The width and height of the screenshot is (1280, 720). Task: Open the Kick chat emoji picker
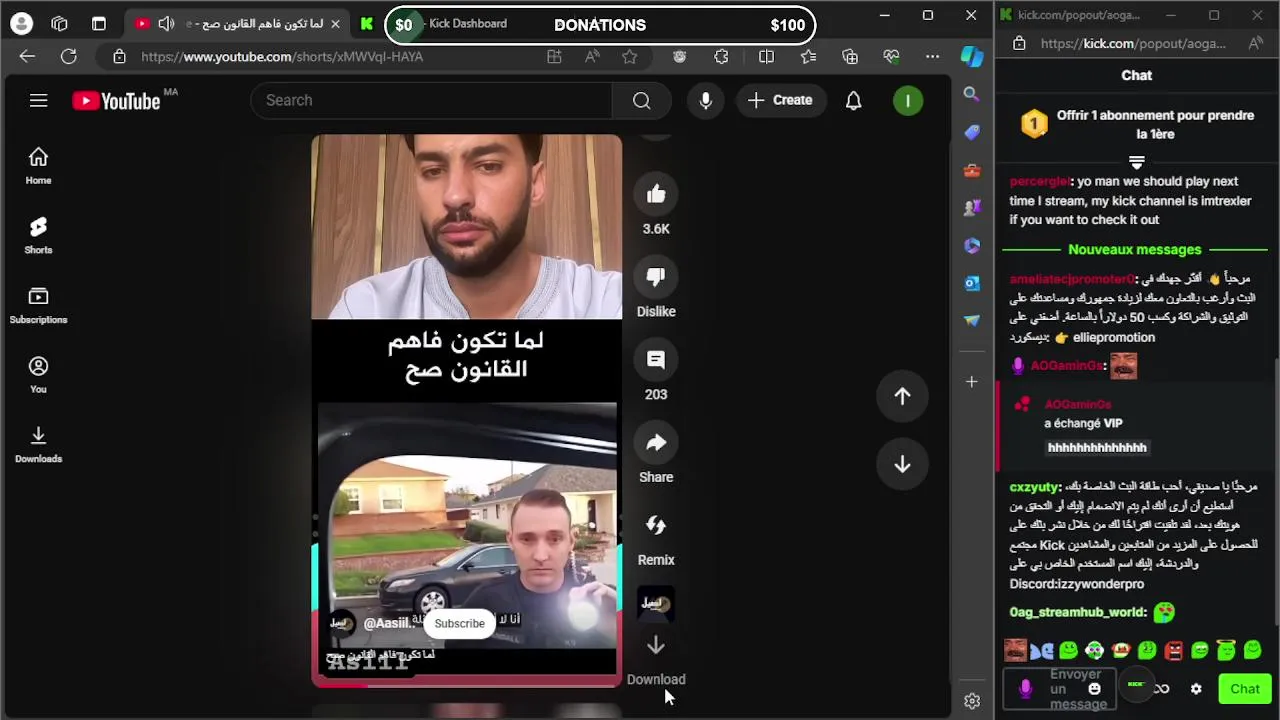pos(1094,689)
